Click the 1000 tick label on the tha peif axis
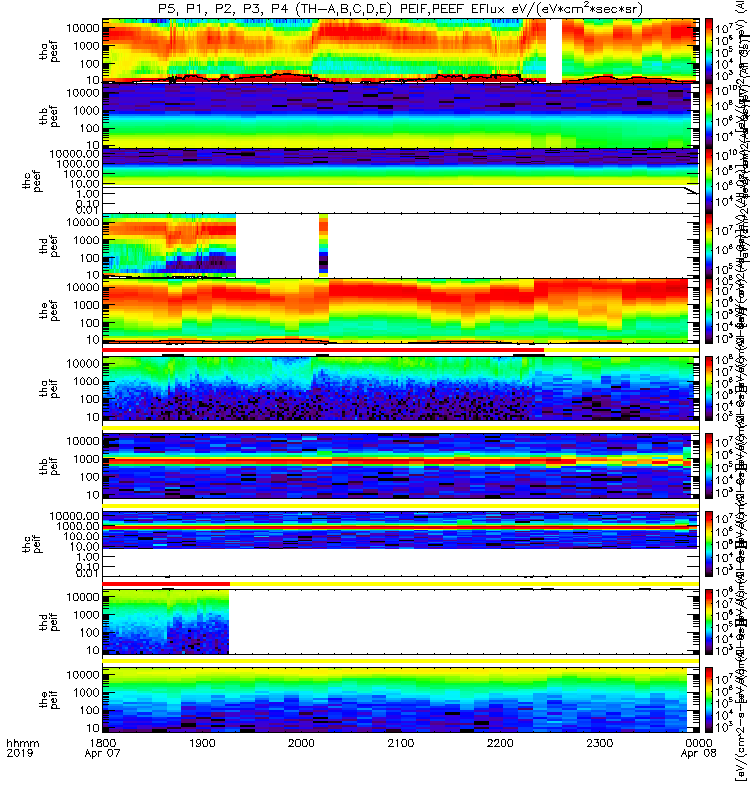 tap(86, 382)
